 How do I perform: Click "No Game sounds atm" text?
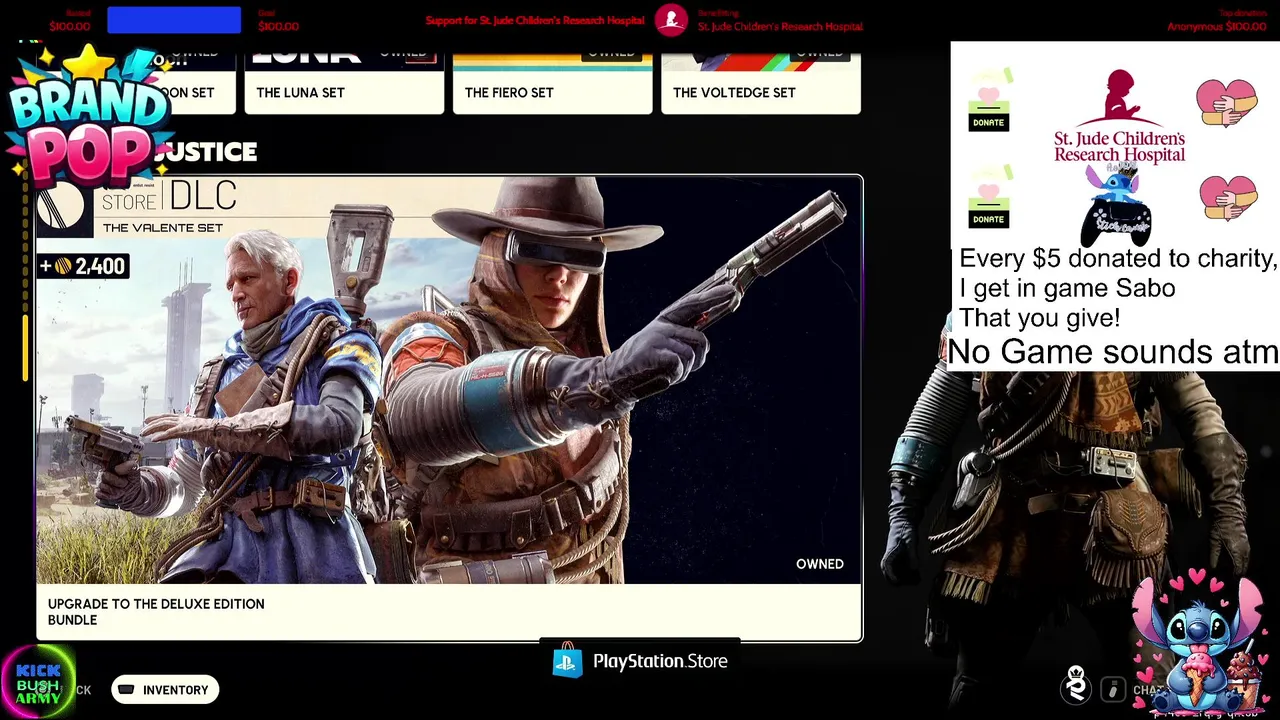(x=1113, y=352)
